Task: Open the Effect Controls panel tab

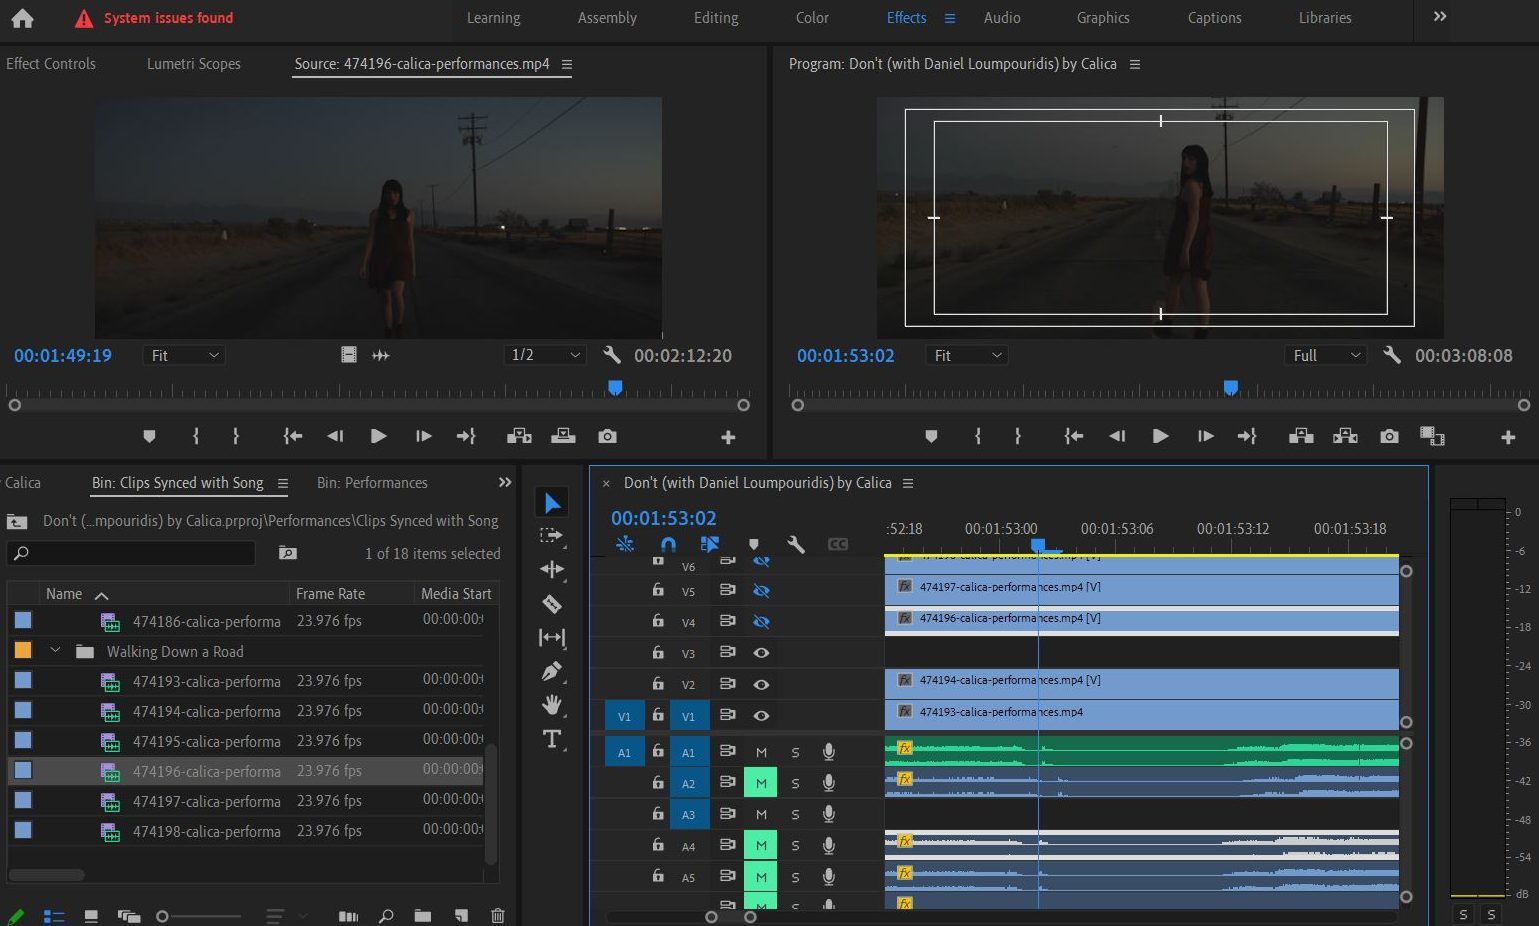Action: (51, 63)
